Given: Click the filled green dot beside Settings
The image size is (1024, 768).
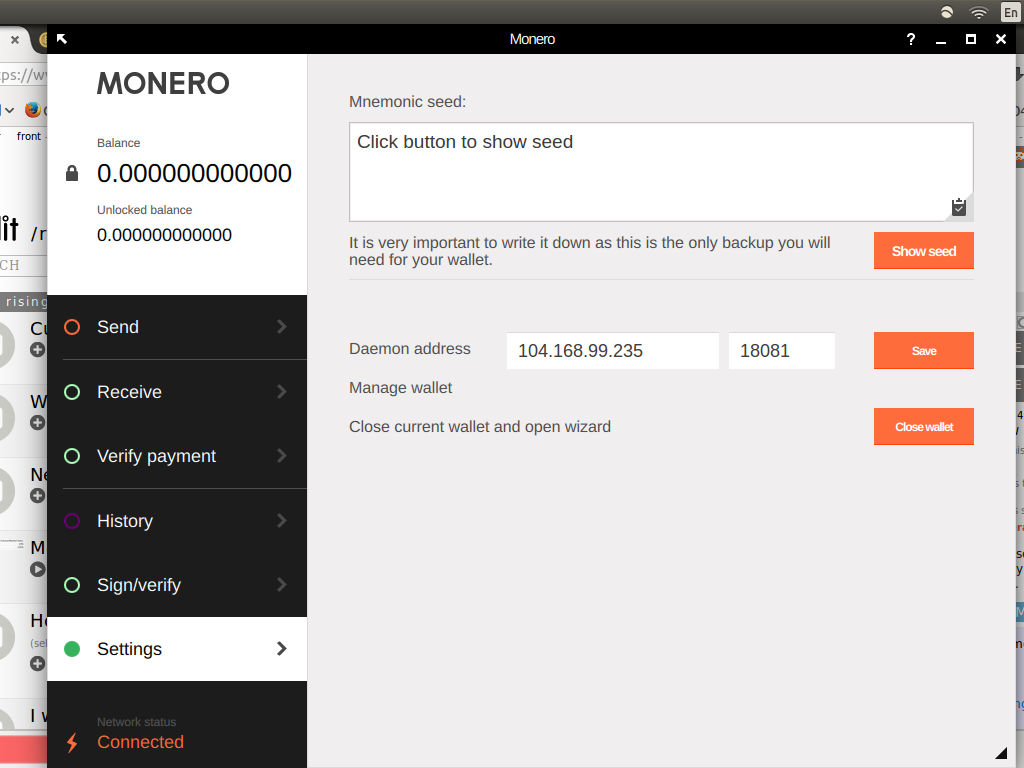Looking at the screenshot, I should coord(72,649).
